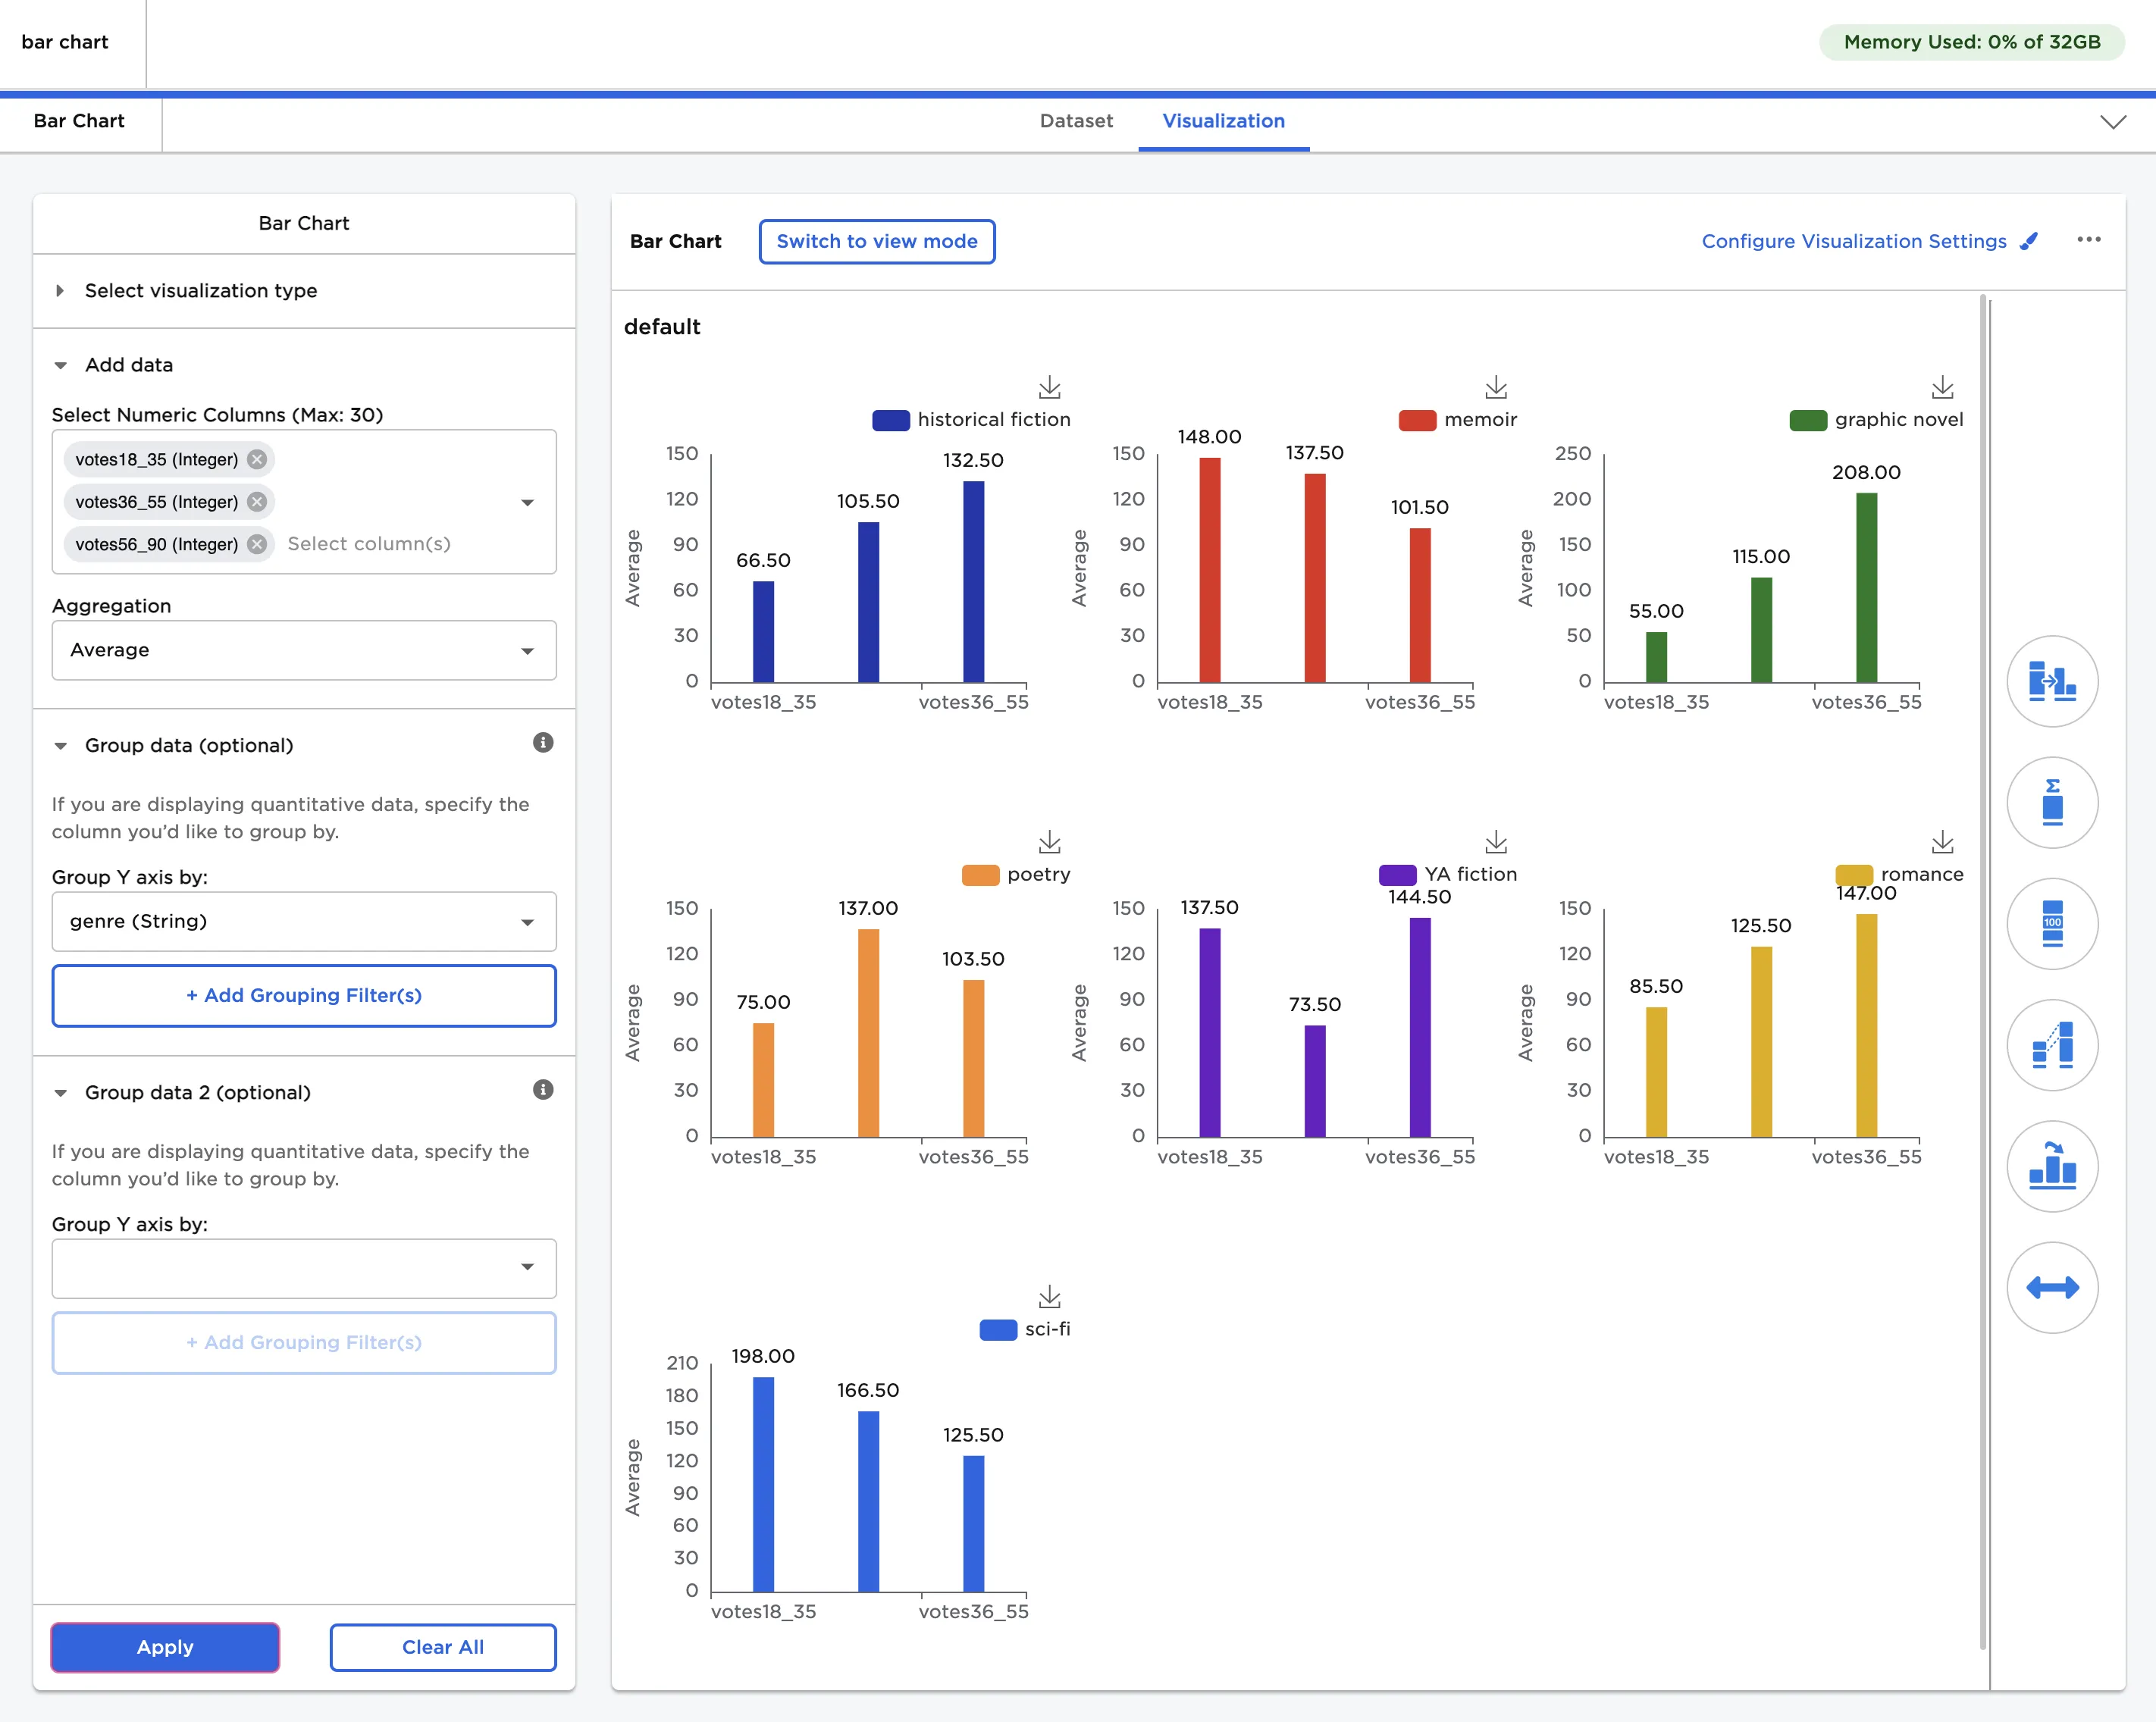Remove the votes18_35 column chip
This screenshot has height=1722, width=2156.
pyautogui.click(x=257, y=459)
